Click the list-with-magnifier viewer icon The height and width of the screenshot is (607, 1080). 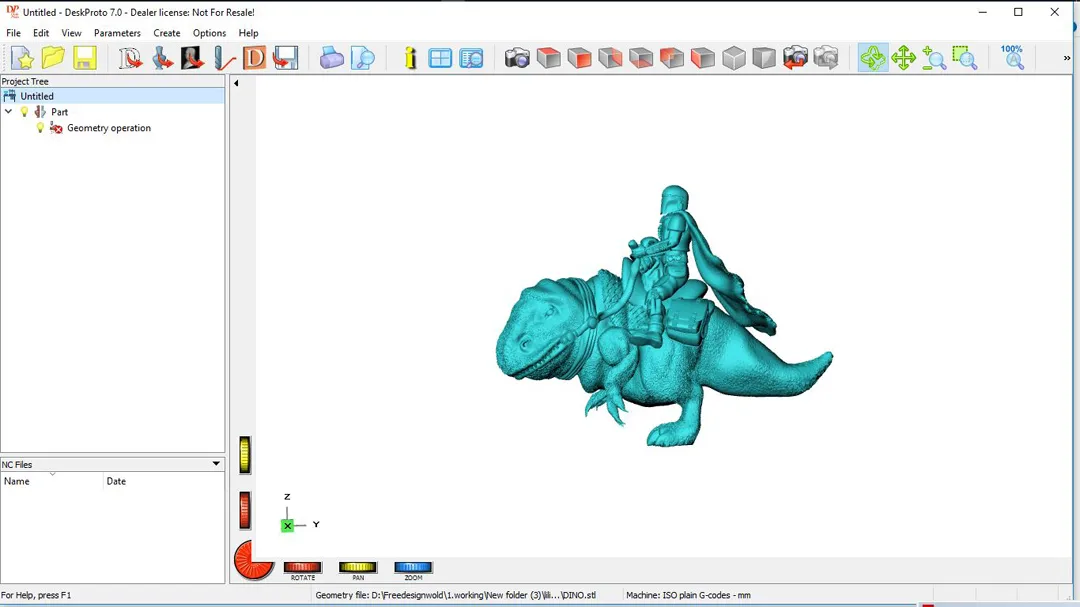472,58
